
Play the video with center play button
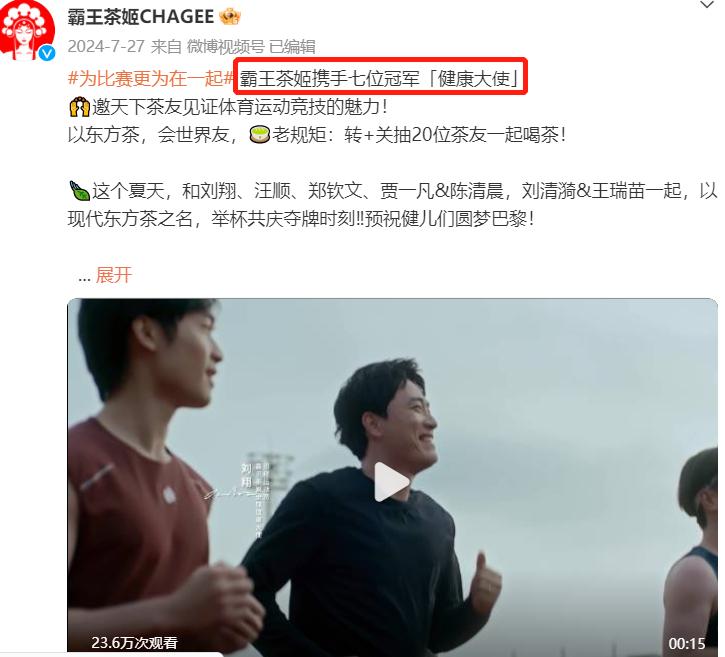coord(391,482)
